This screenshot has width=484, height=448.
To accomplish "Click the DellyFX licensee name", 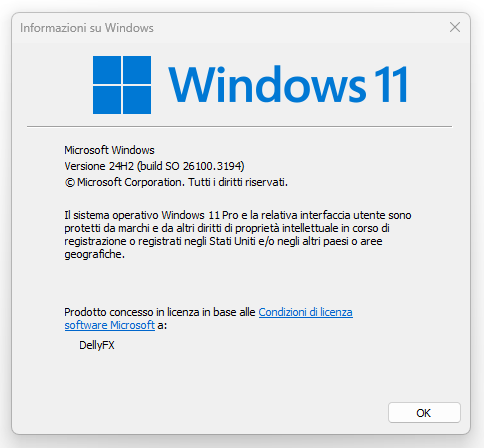I will click(x=97, y=345).
